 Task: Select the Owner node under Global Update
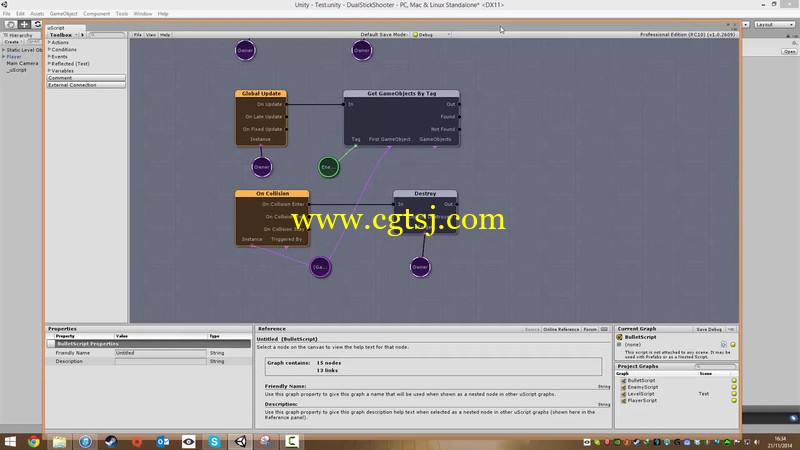tap(262, 167)
